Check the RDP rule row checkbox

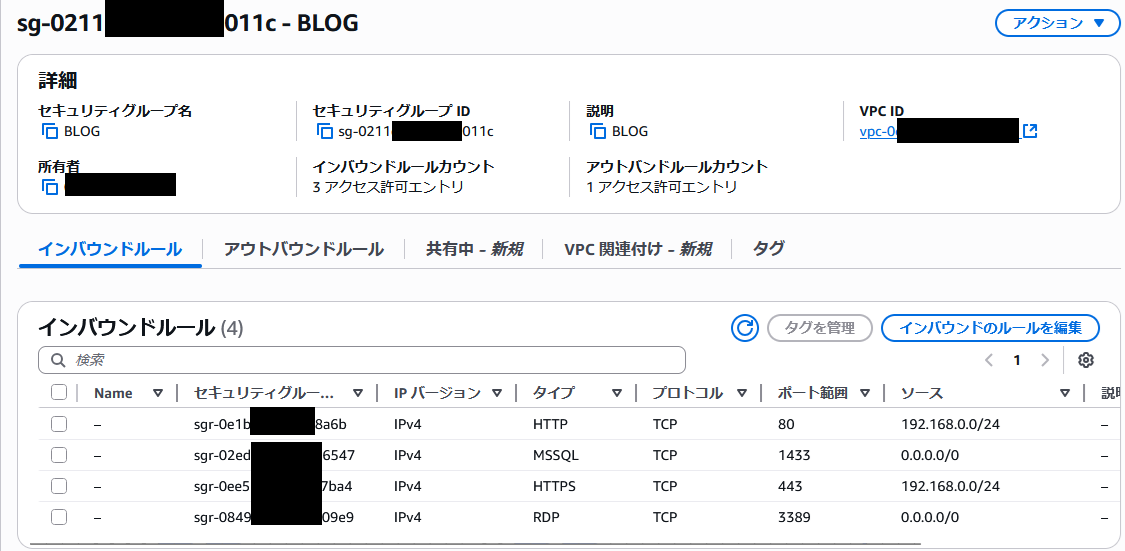(x=59, y=517)
